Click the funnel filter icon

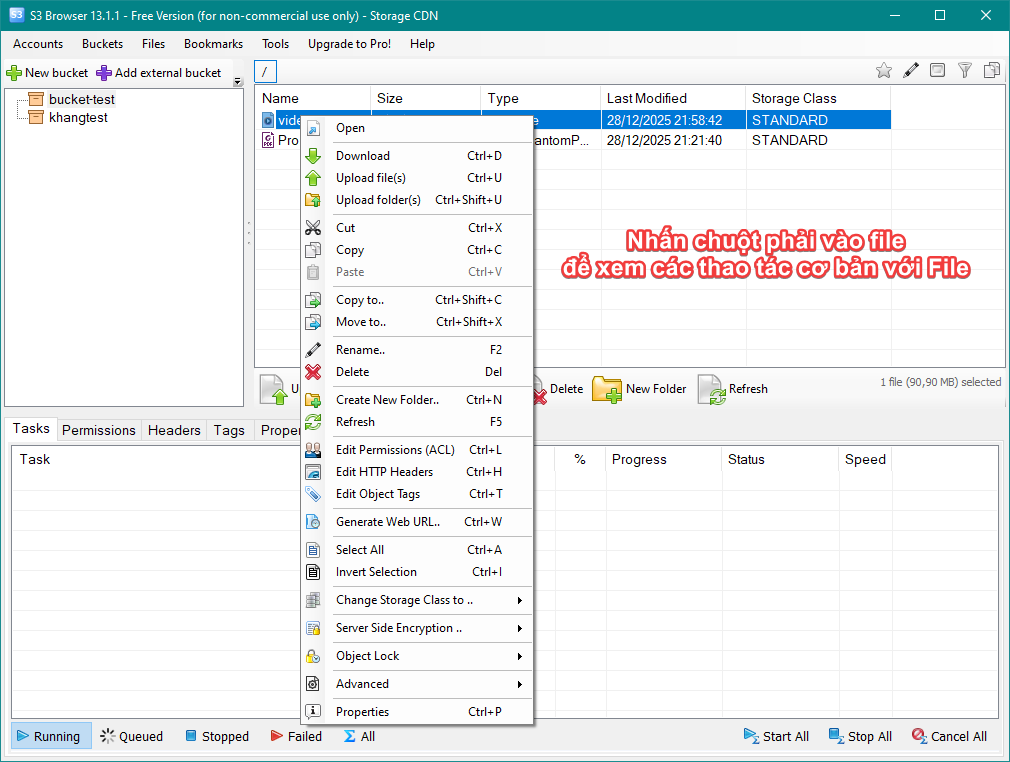coord(965,70)
